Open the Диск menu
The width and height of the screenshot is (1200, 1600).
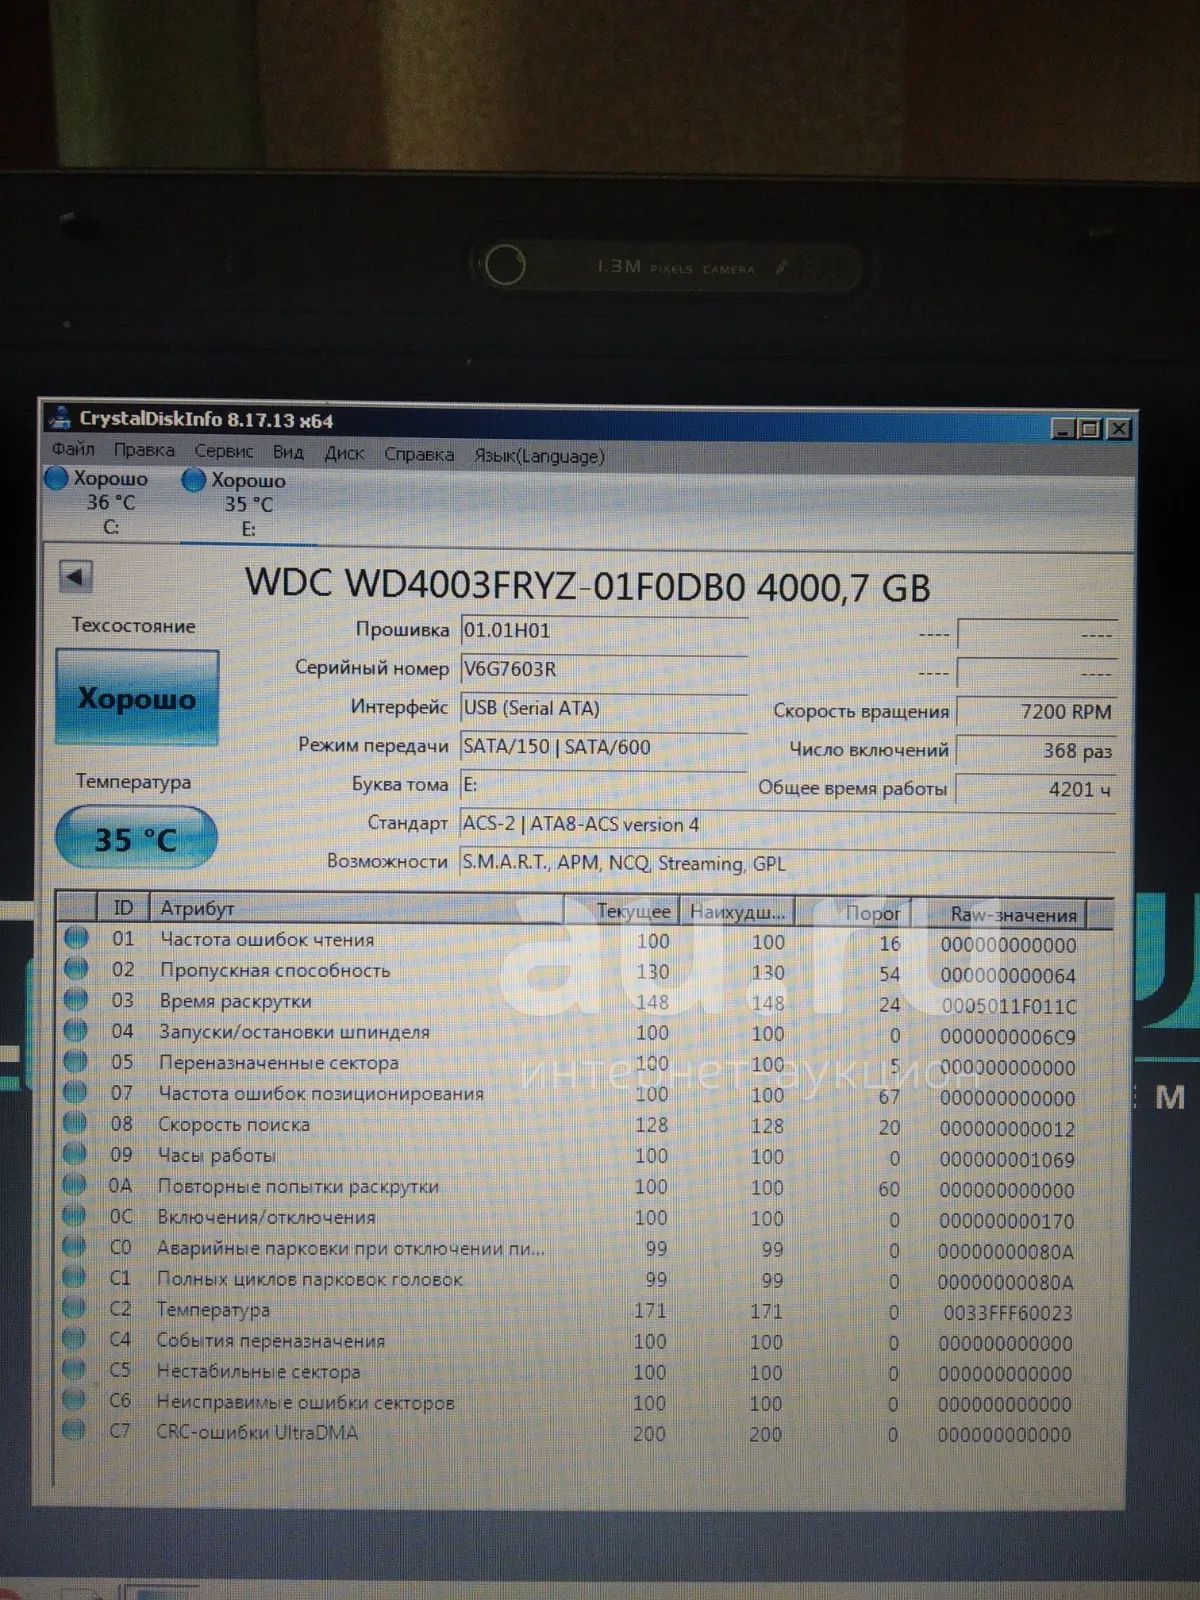(344, 453)
